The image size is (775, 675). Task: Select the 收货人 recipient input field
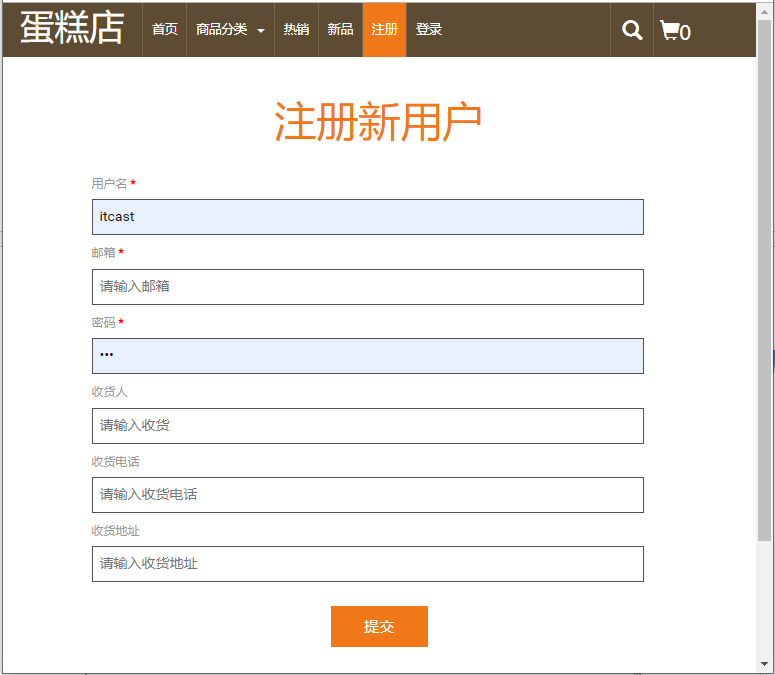(367, 426)
